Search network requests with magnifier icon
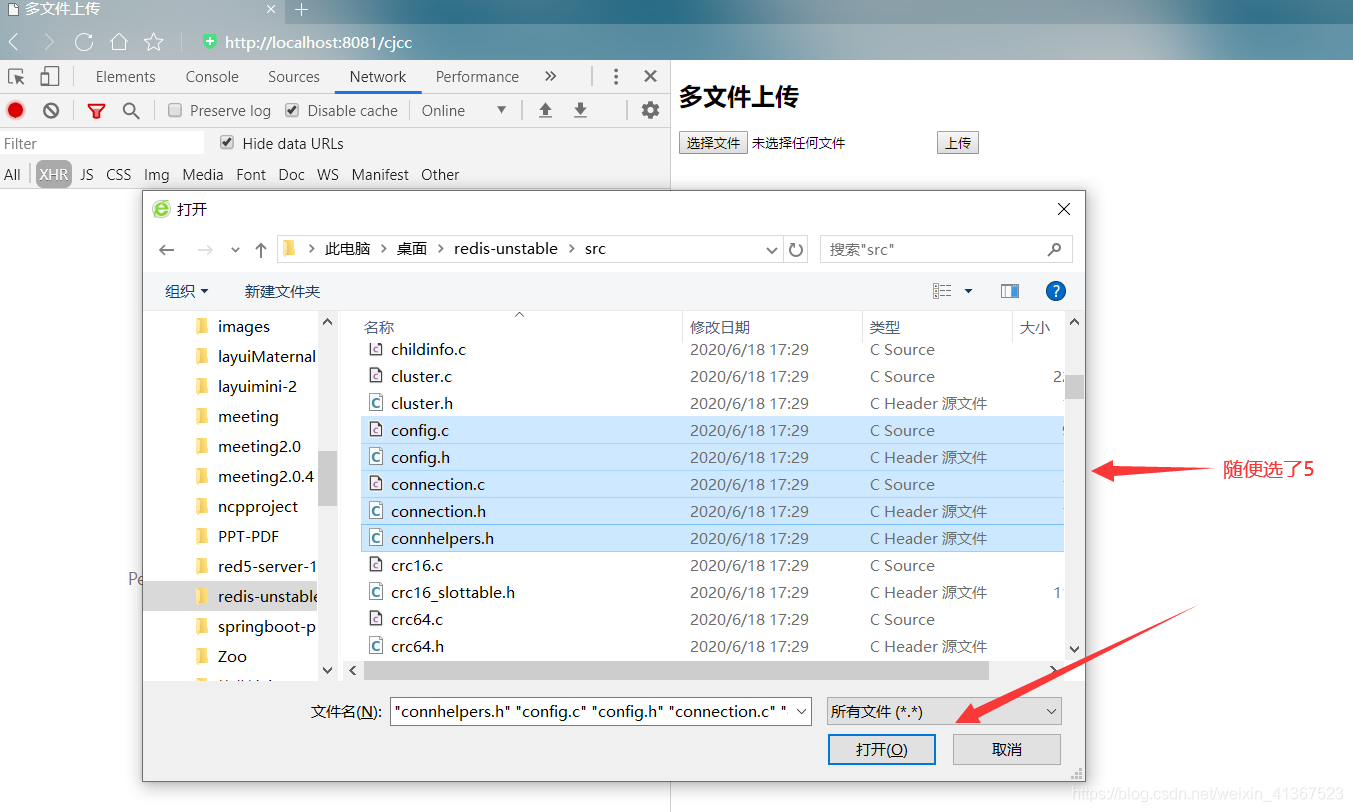The image size is (1353, 812). click(130, 110)
